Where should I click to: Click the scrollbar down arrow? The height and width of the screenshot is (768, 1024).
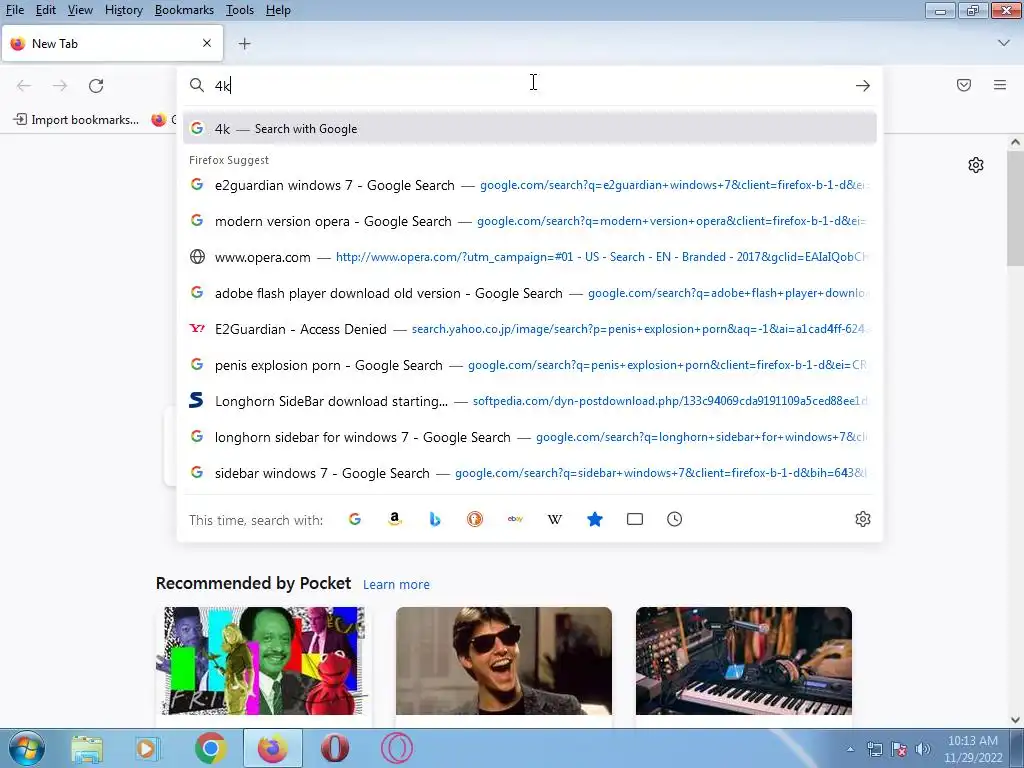click(1015, 720)
